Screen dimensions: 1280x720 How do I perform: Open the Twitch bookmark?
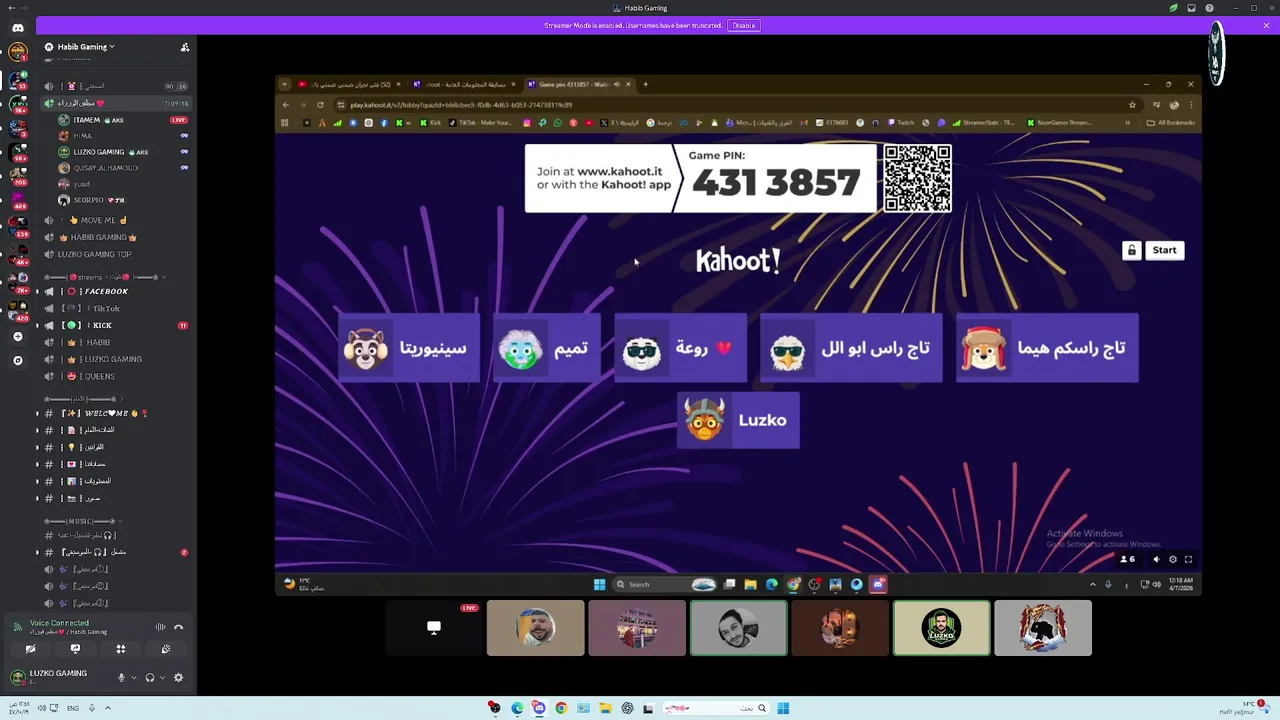900,123
